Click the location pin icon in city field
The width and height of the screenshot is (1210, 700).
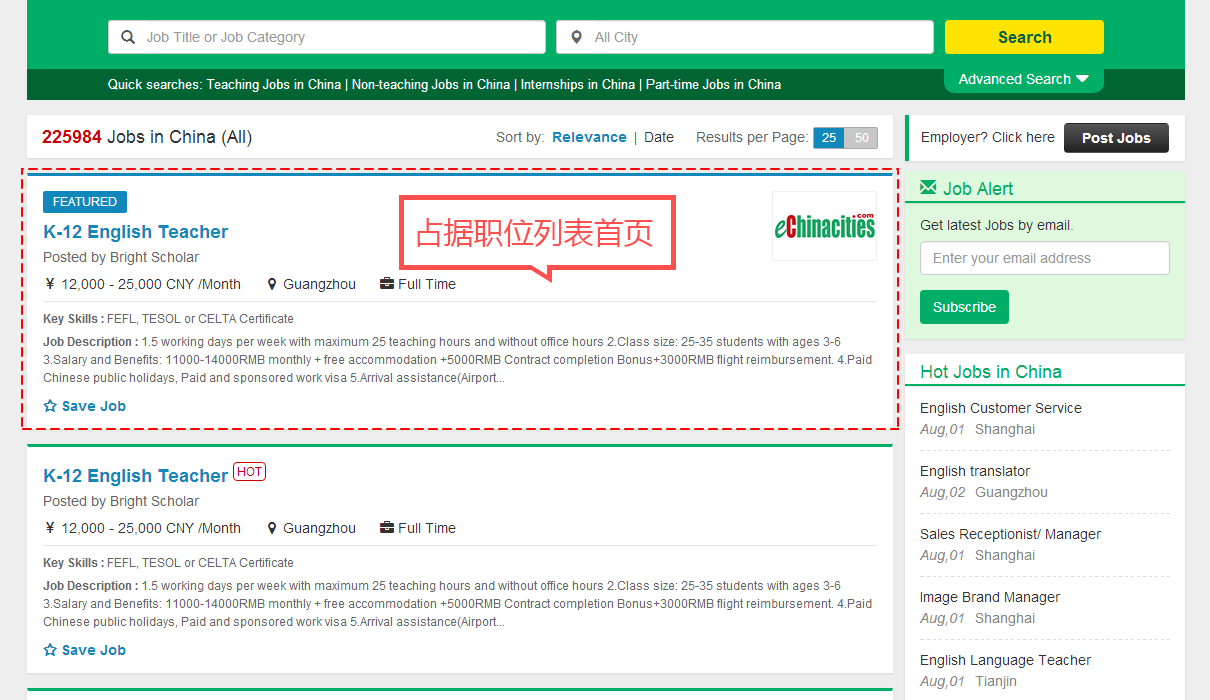576,37
